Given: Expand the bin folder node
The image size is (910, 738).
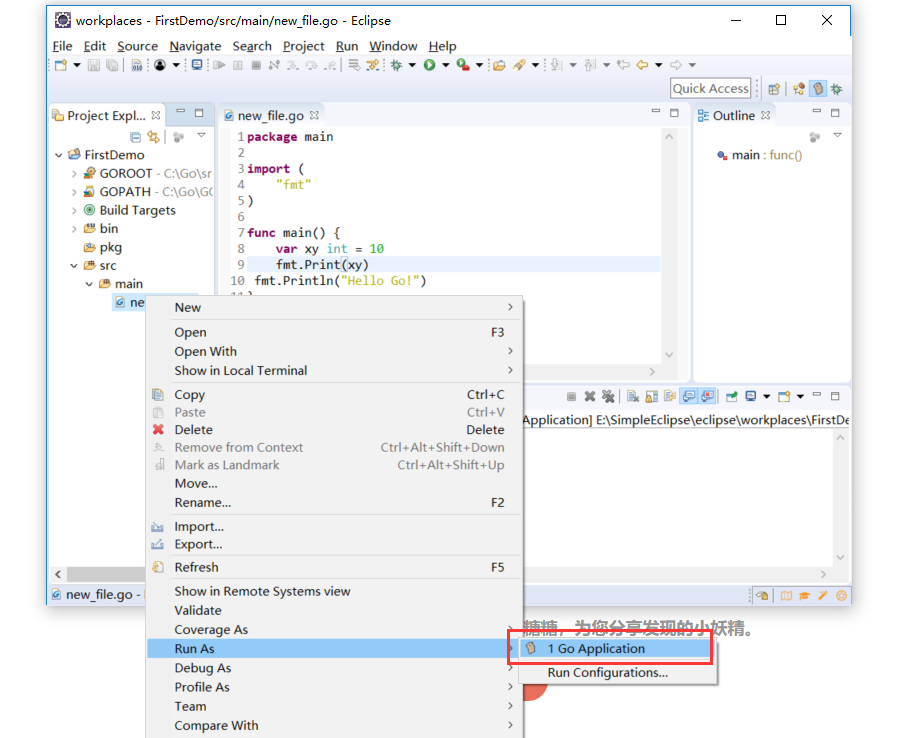Looking at the screenshot, I should 74,229.
